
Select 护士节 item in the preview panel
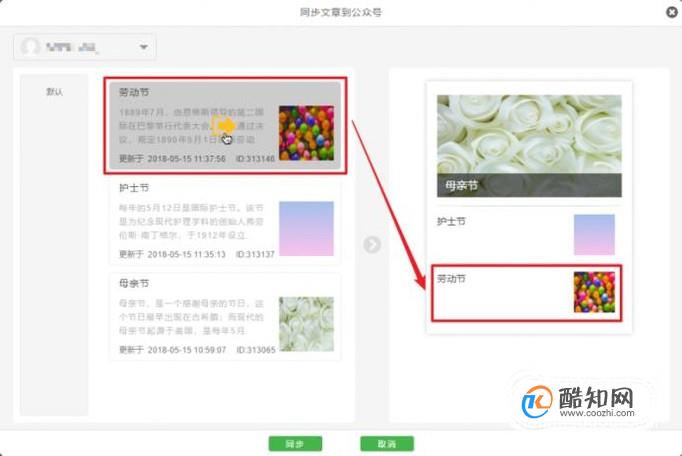[529, 235]
